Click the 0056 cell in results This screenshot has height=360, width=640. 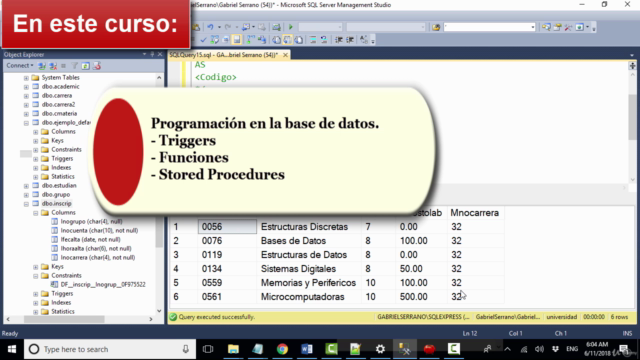click(227, 227)
